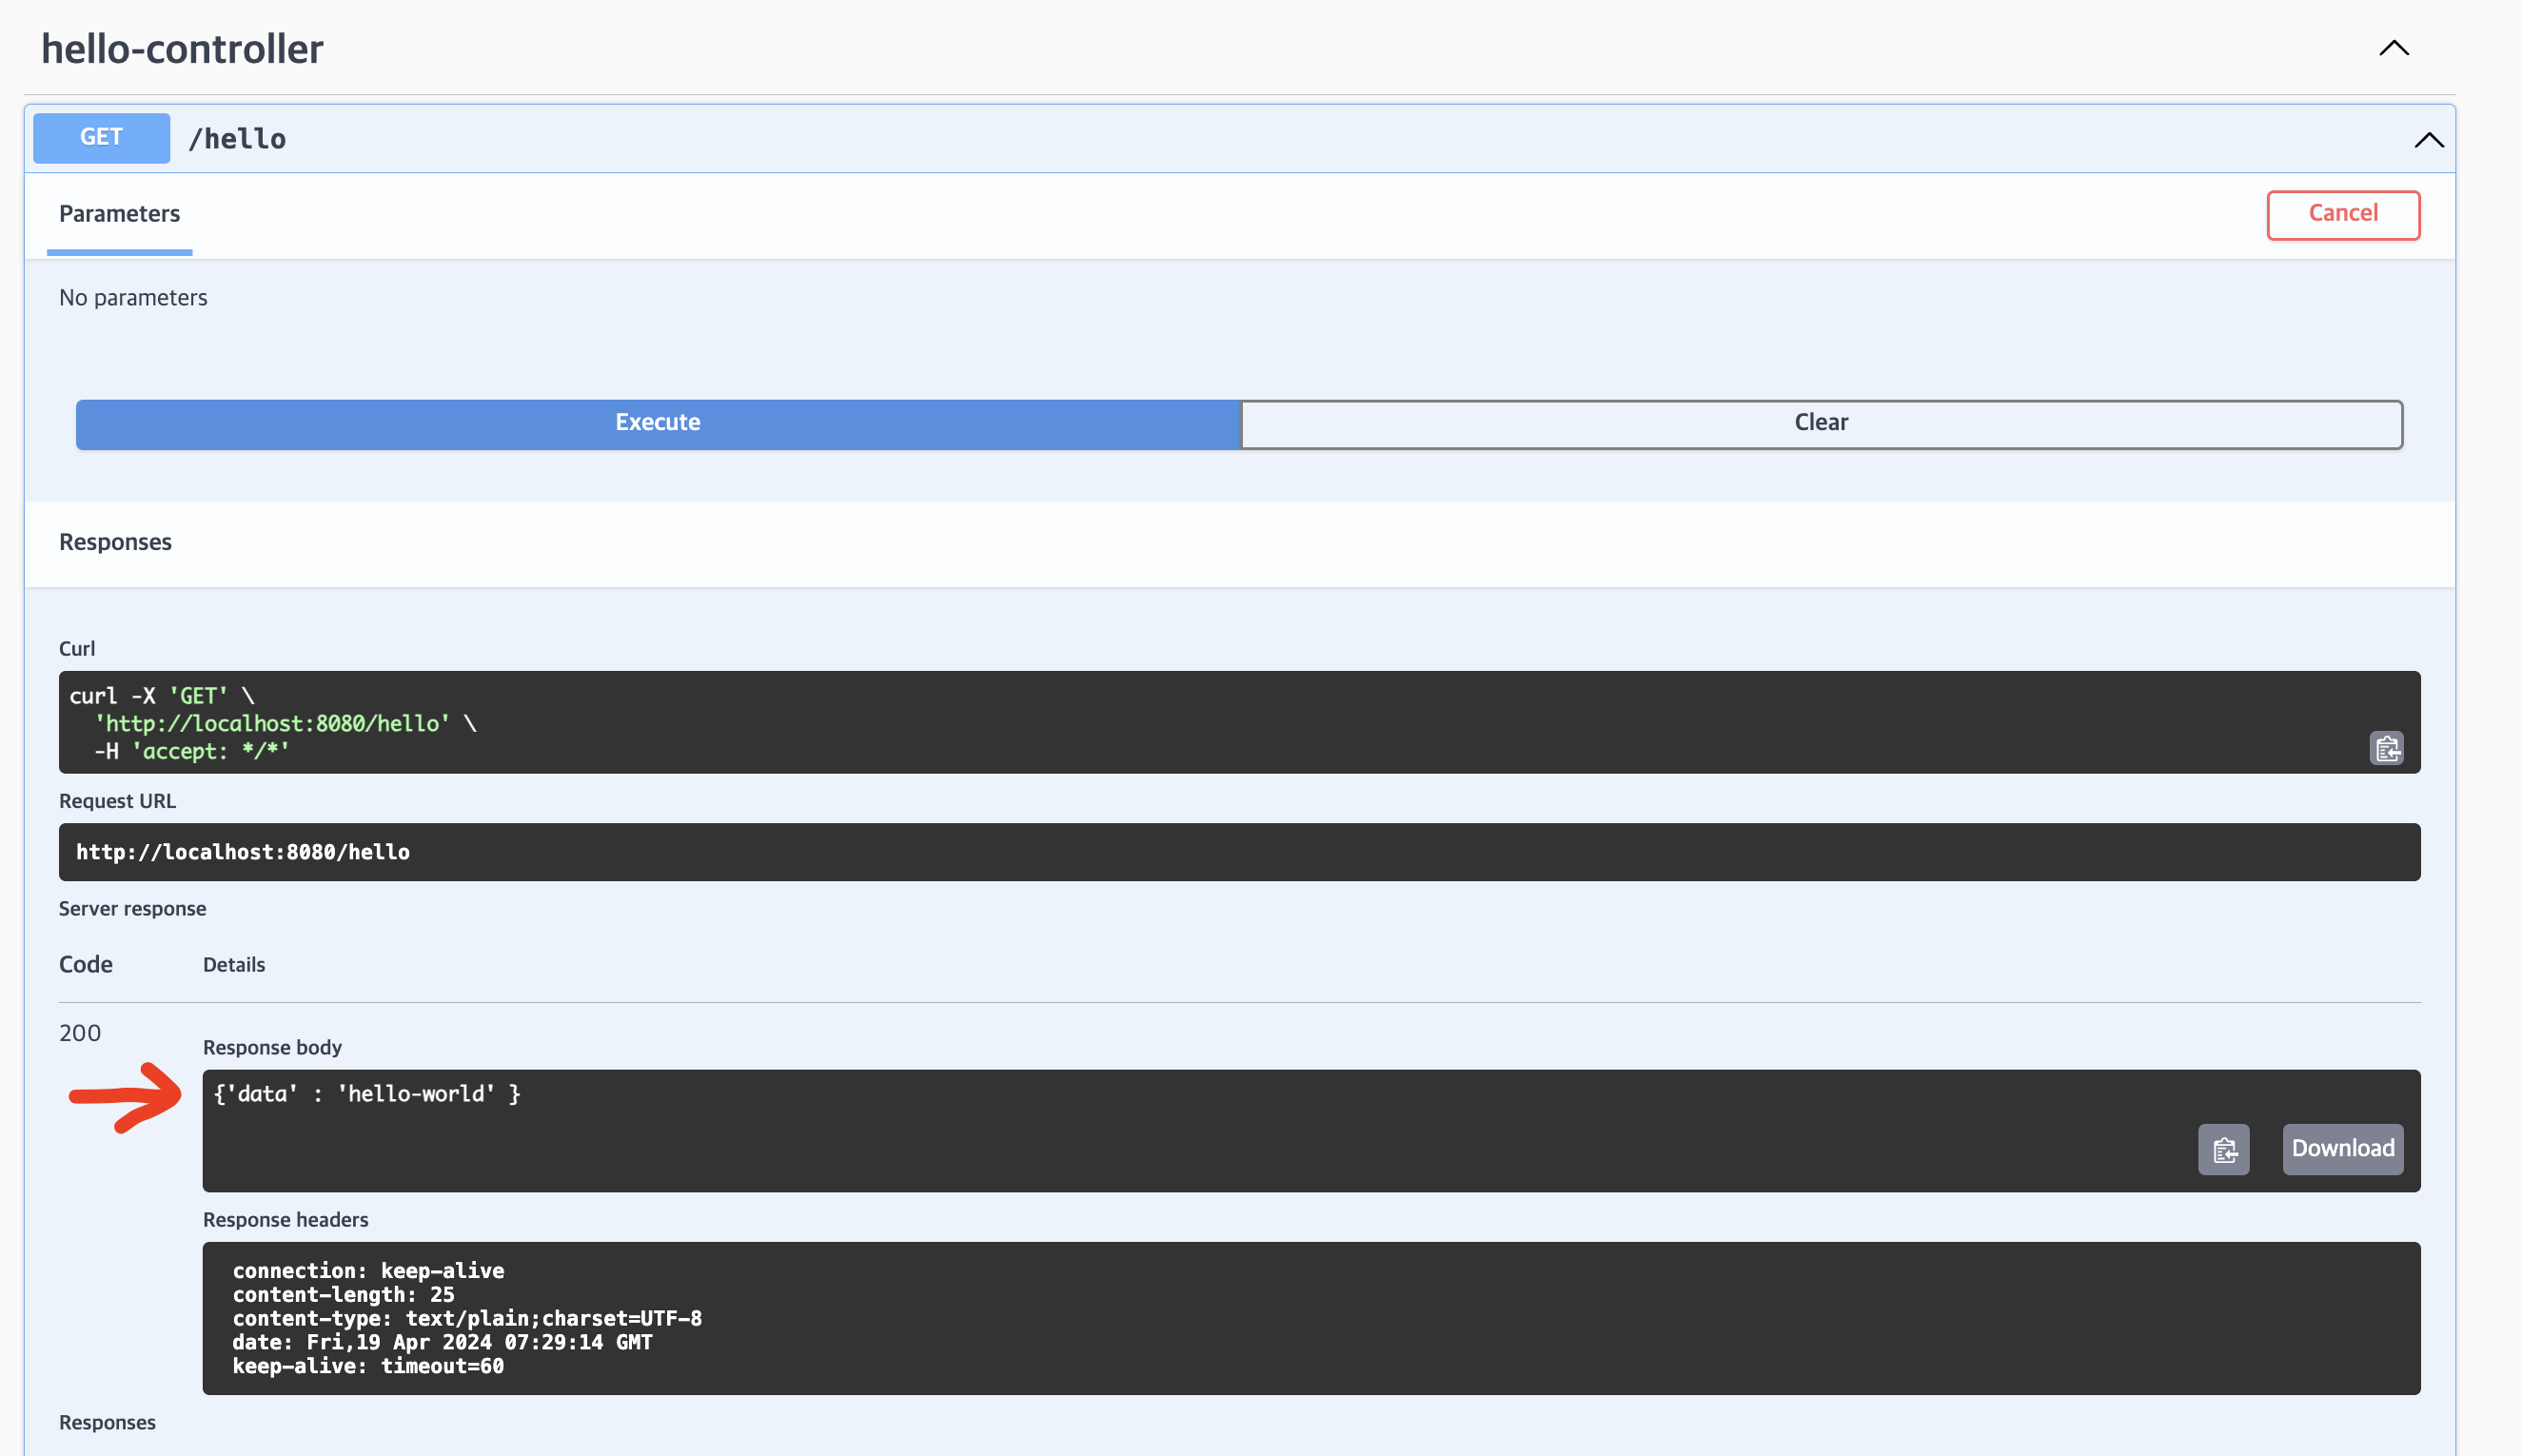Screen dimensions: 2522x1456
Task: Click the hello-controller heading
Action: tap(182, 49)
